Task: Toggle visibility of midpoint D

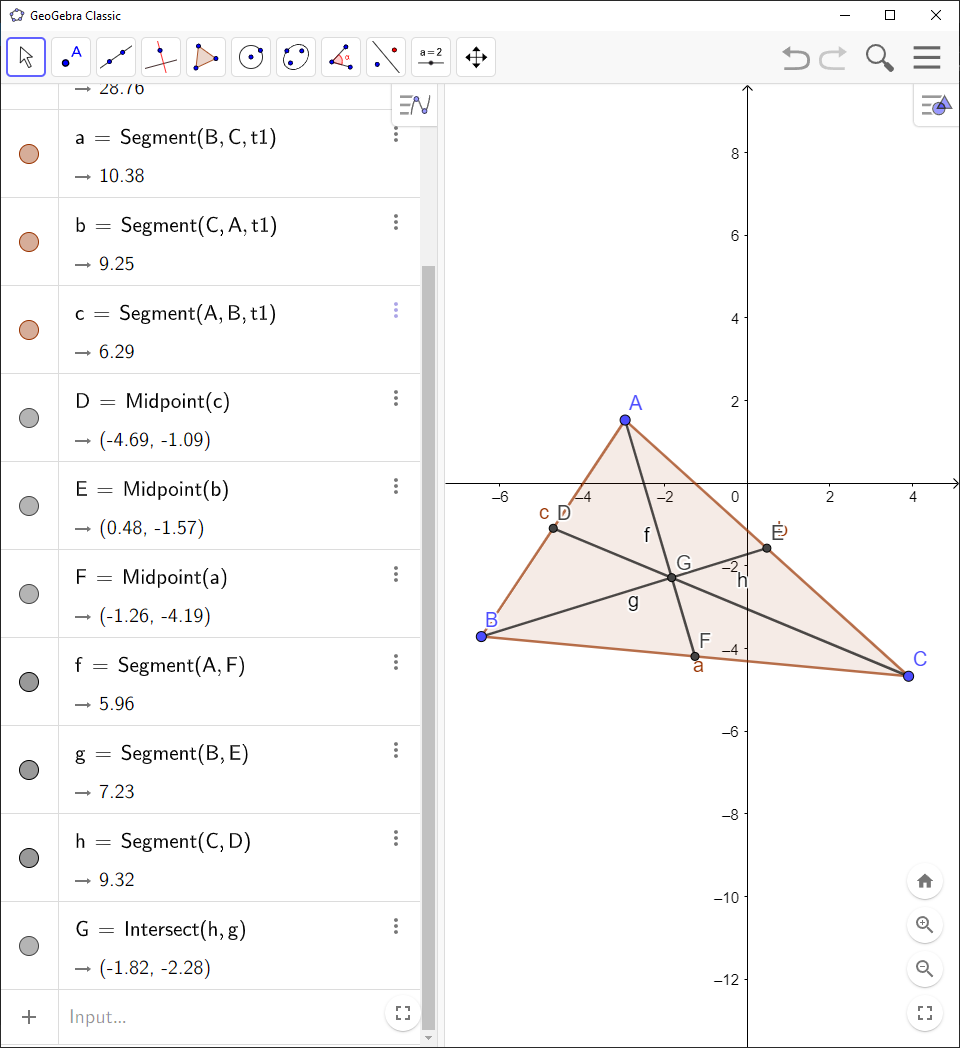Action: click(x=29, y=418)
